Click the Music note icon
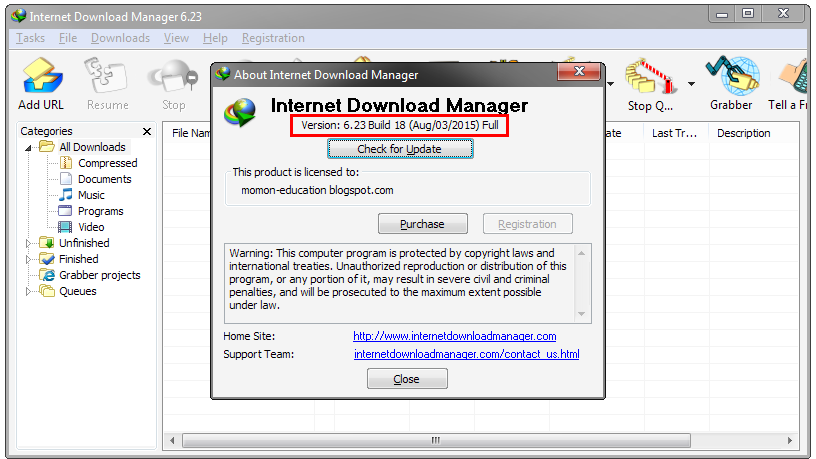Image resolution: width=816 pixels, height=459 pixels. click(x=66, y=195)
